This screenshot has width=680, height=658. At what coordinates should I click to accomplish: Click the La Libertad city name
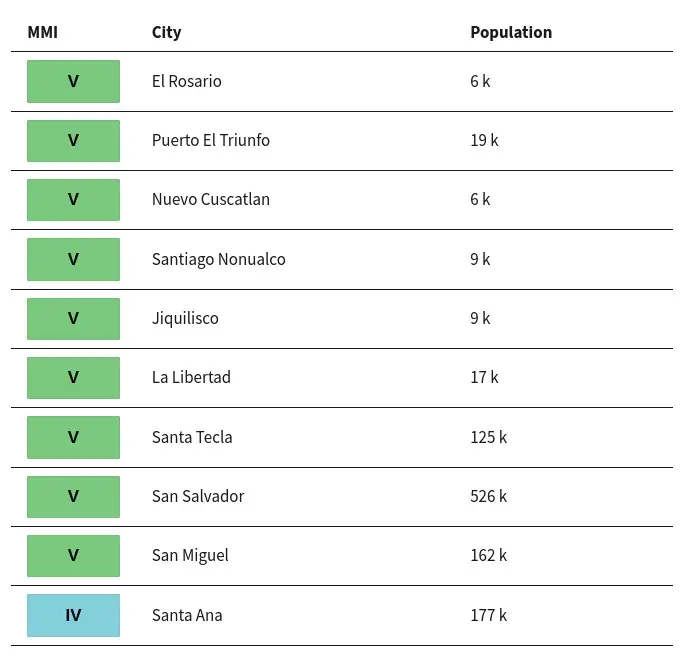coord(191,377)
